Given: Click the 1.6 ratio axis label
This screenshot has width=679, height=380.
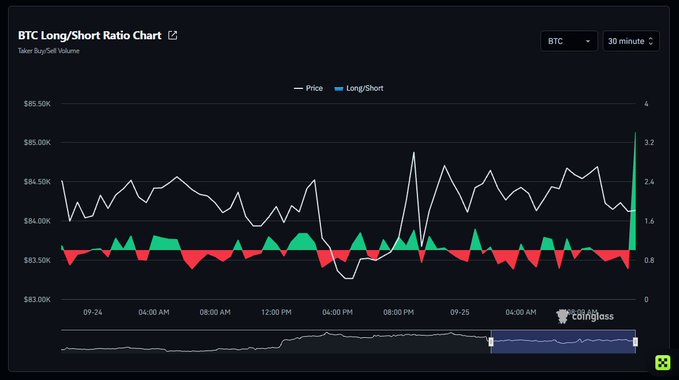Looking at the screenshot, I should (649, 221).
